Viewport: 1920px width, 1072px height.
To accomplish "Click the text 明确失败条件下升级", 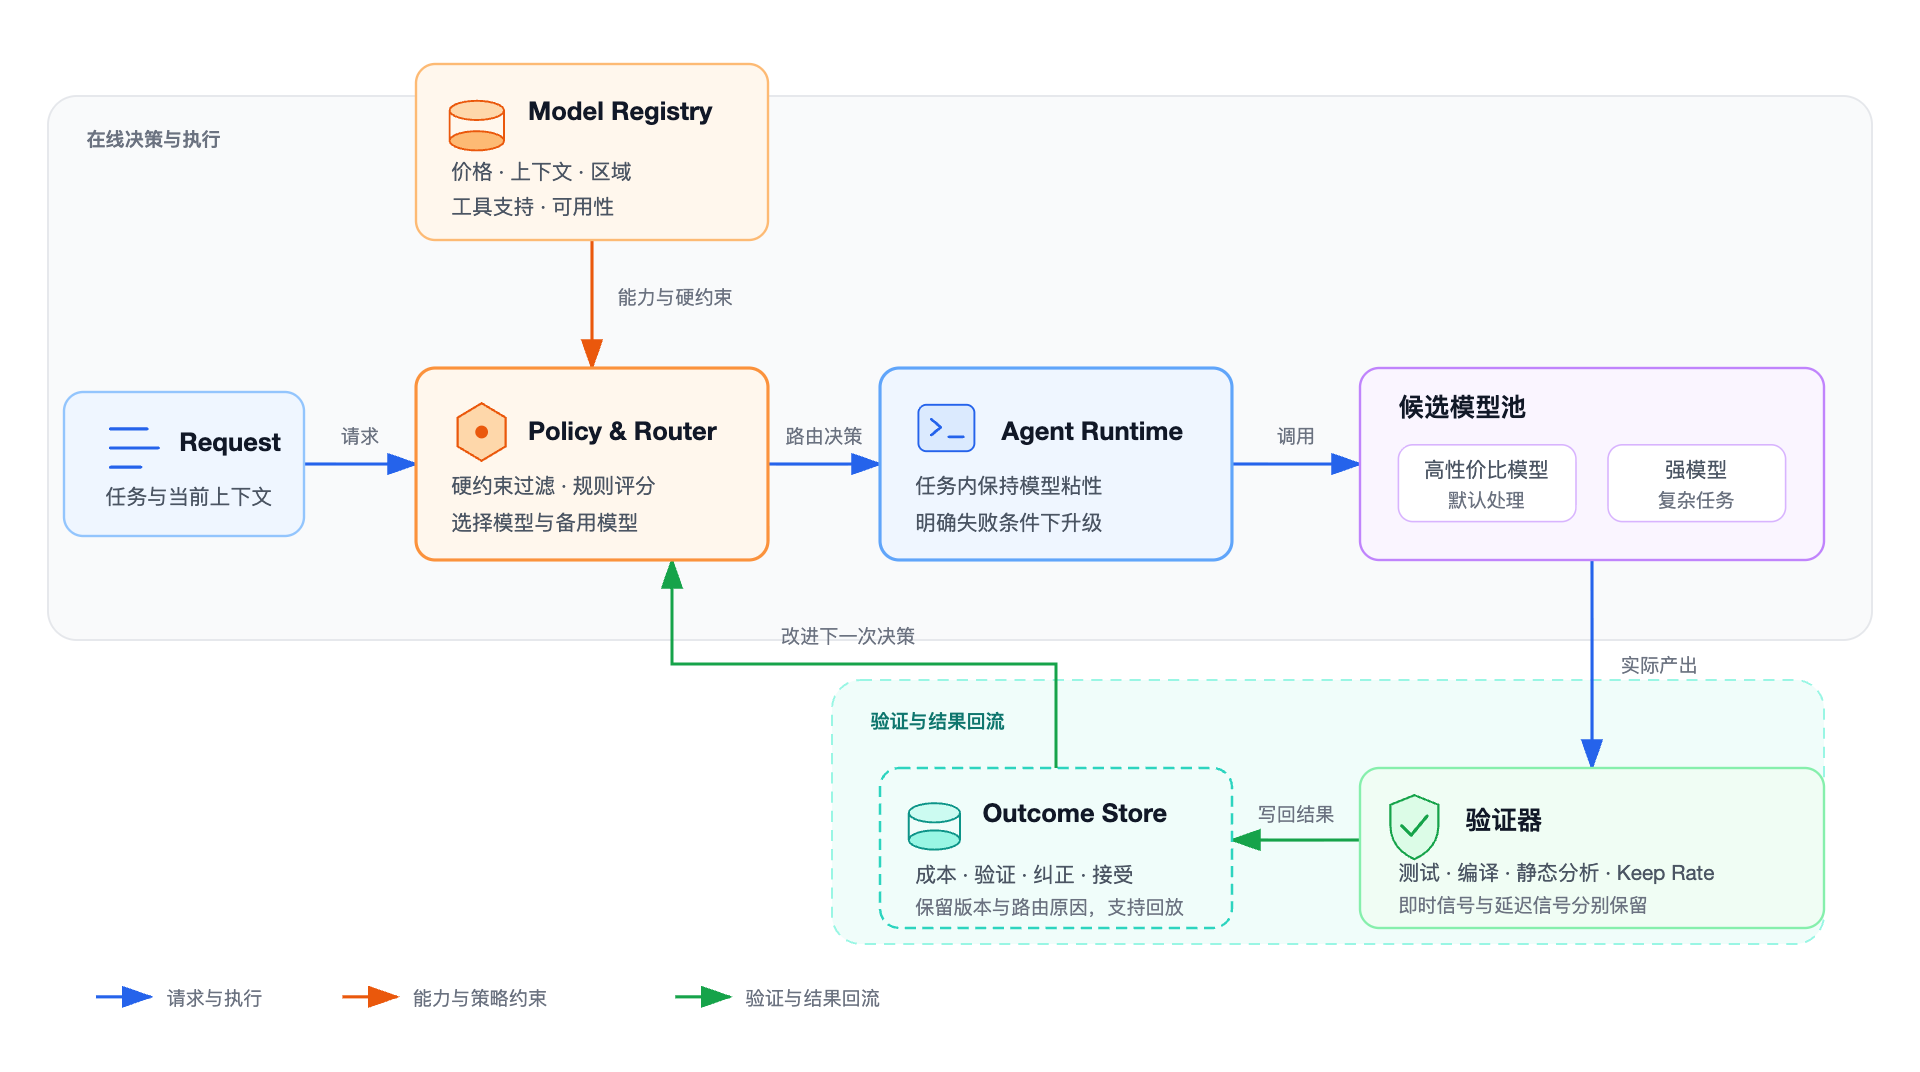I will pyautogui.click(x=1008, y=523).
